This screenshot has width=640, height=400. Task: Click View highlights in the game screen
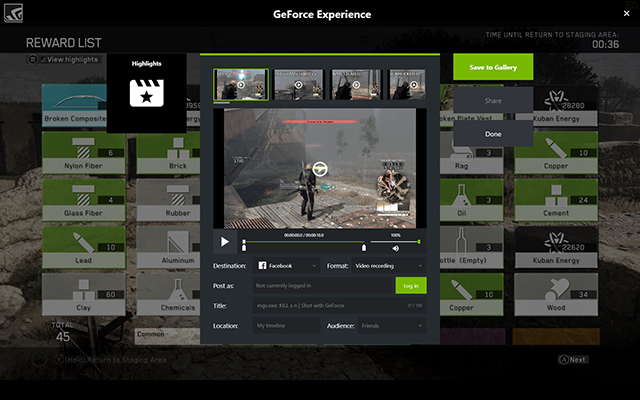(63, 60)
